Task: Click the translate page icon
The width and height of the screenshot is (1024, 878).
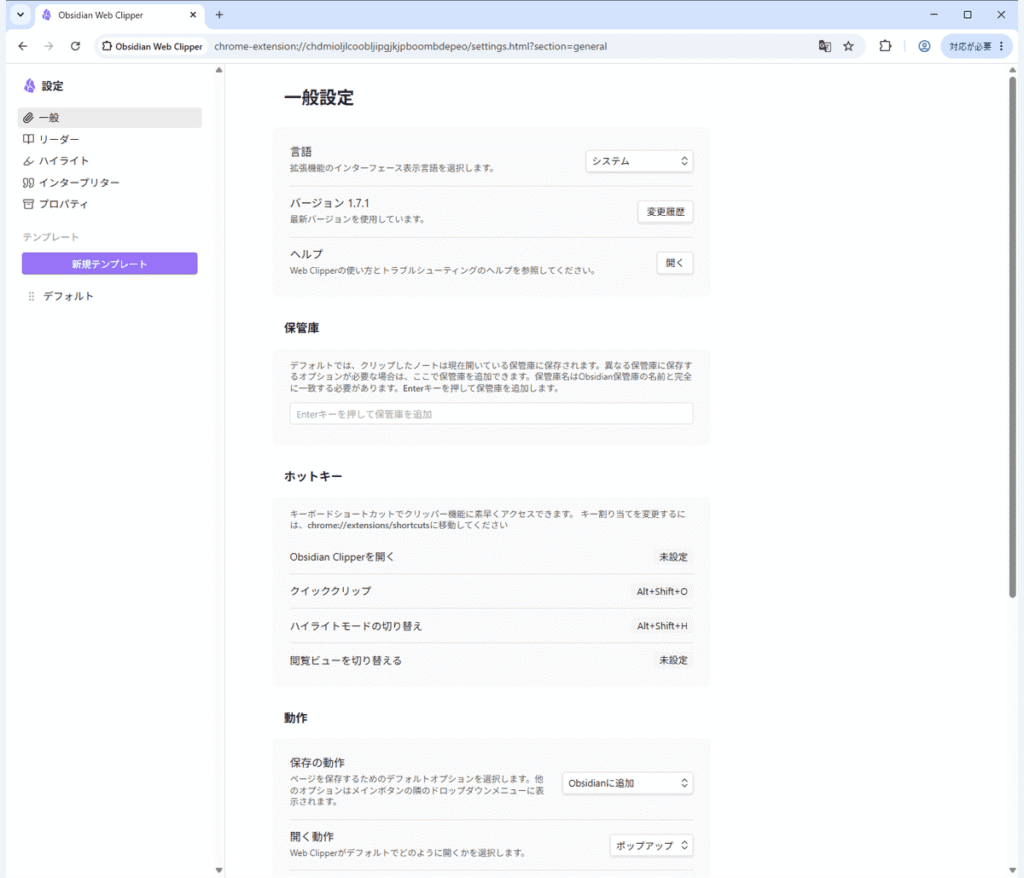Action: [825, 46]
